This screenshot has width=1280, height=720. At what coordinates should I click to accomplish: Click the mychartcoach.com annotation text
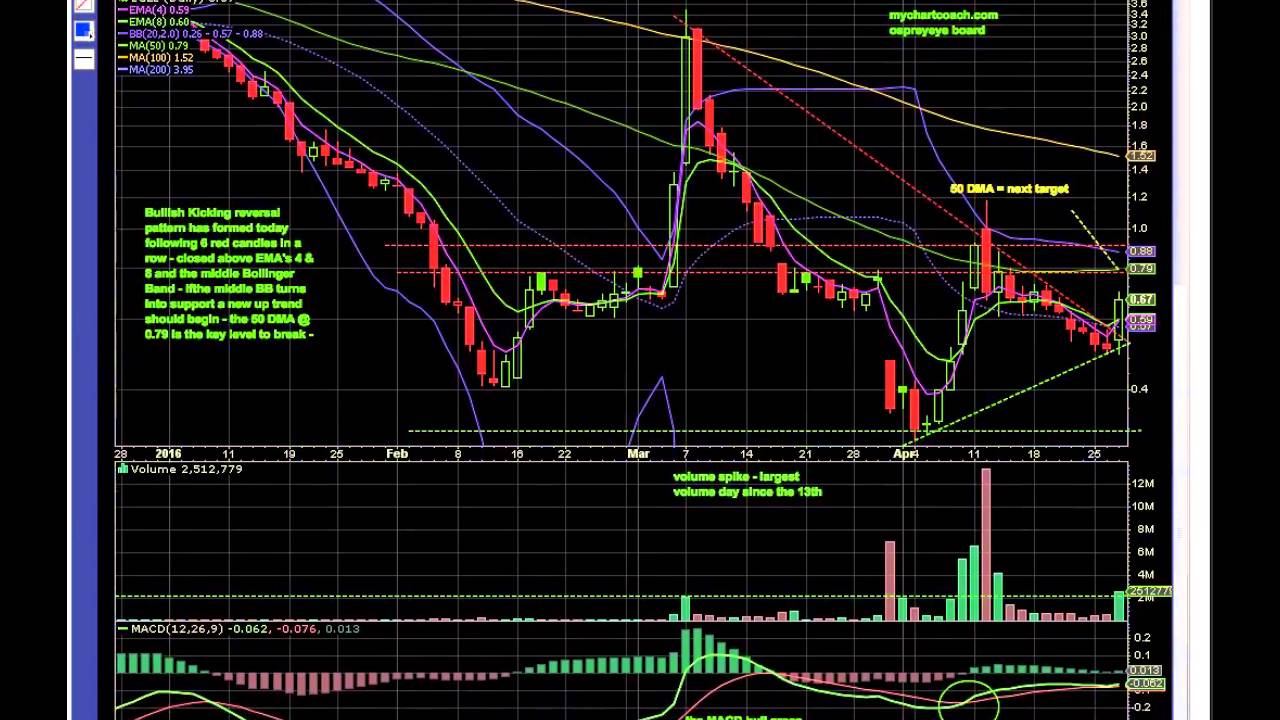click(943, 15)
